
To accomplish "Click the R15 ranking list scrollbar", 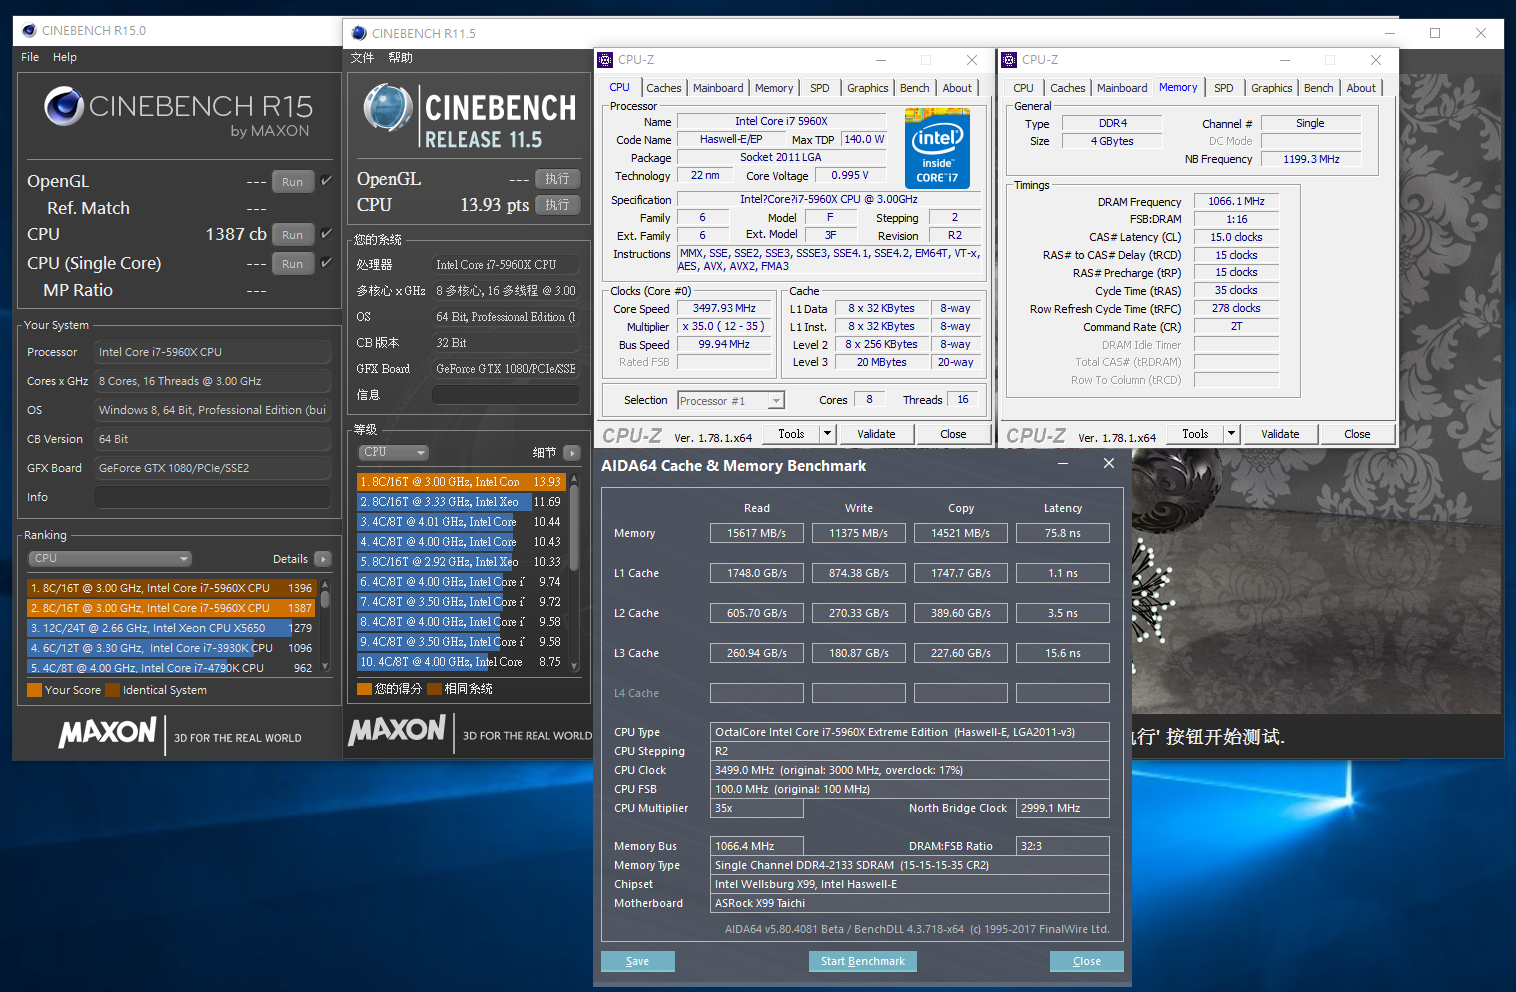I will click(x=325, y=625).
